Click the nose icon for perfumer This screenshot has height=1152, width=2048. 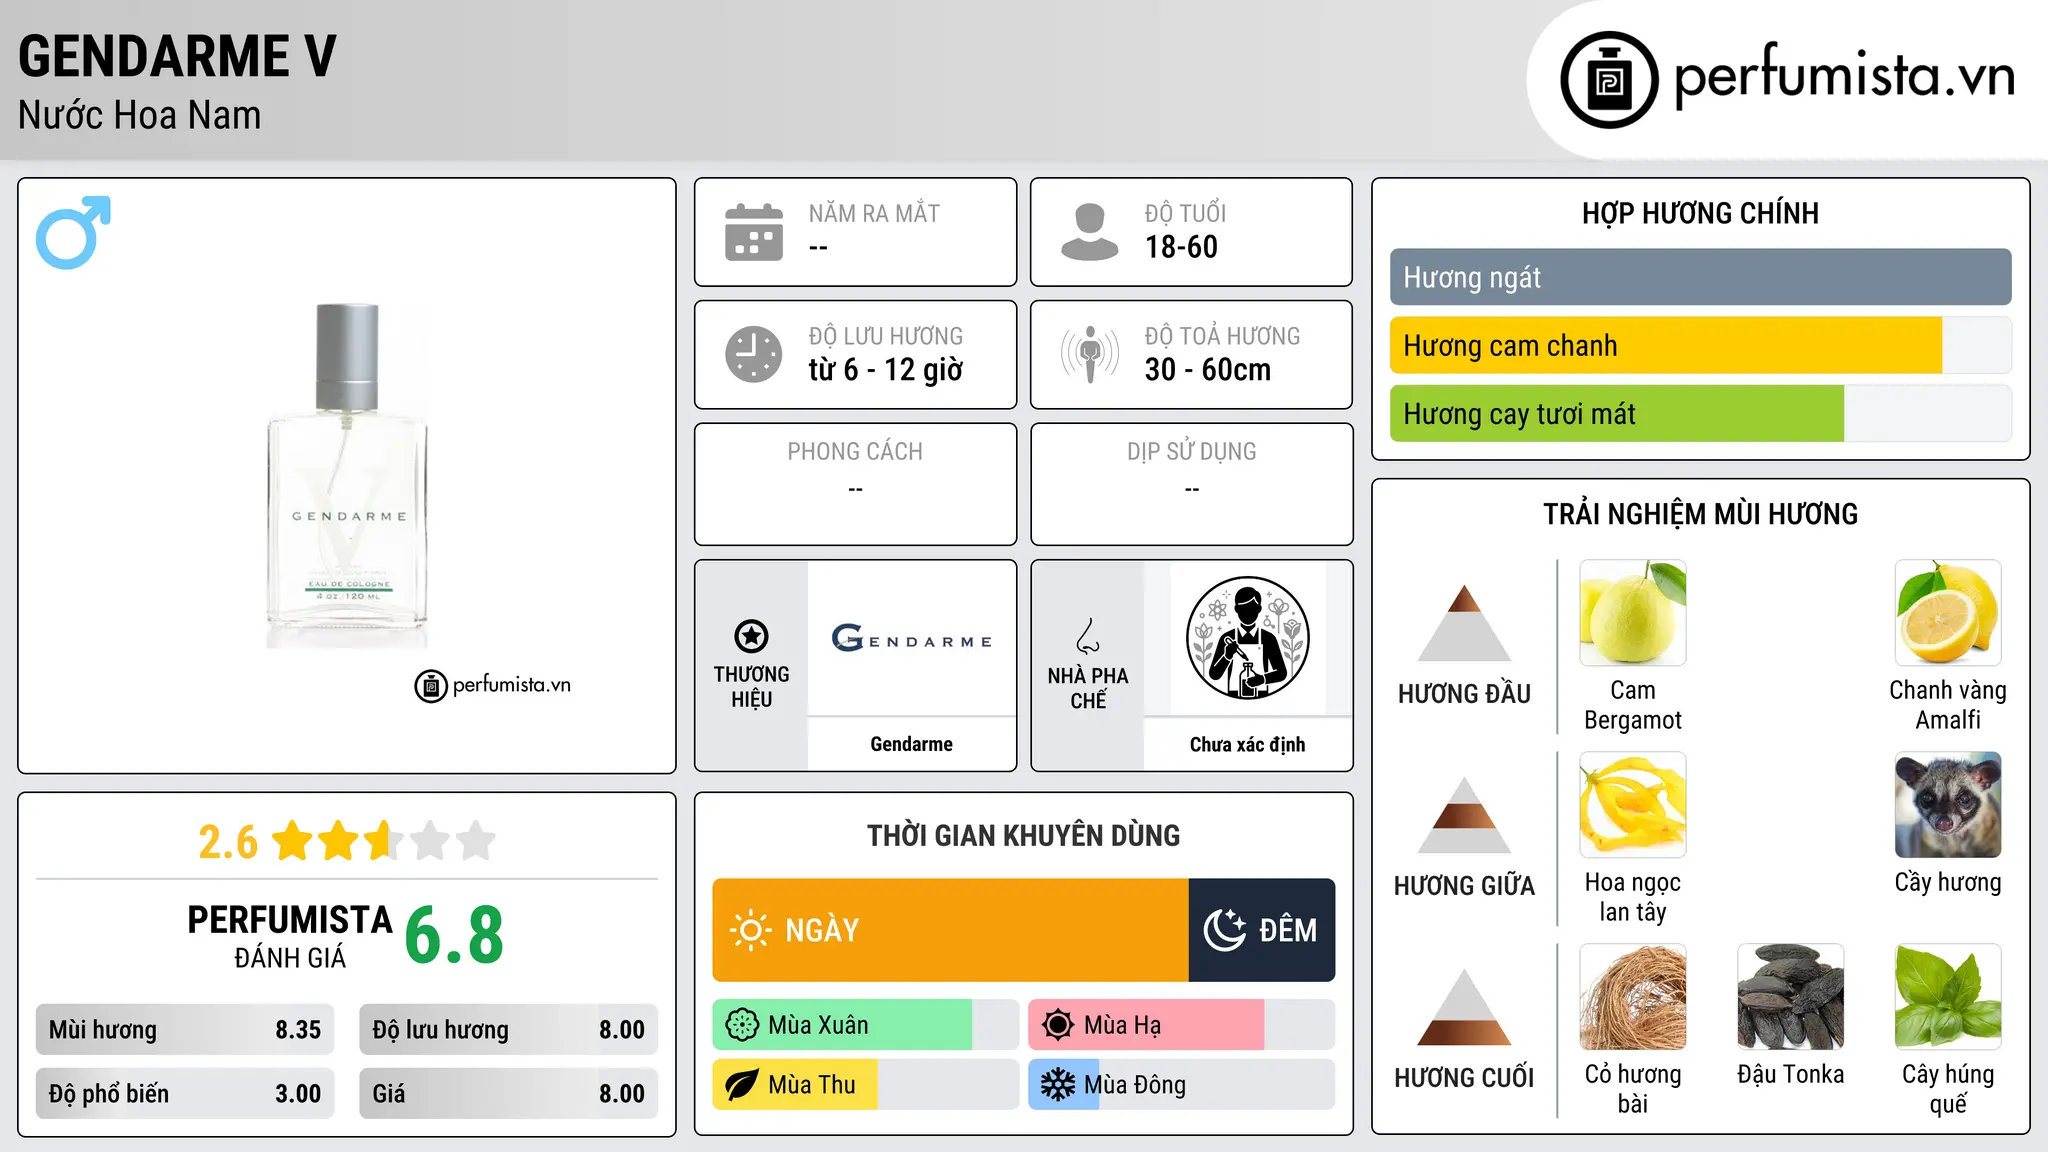pos(1088,636)
